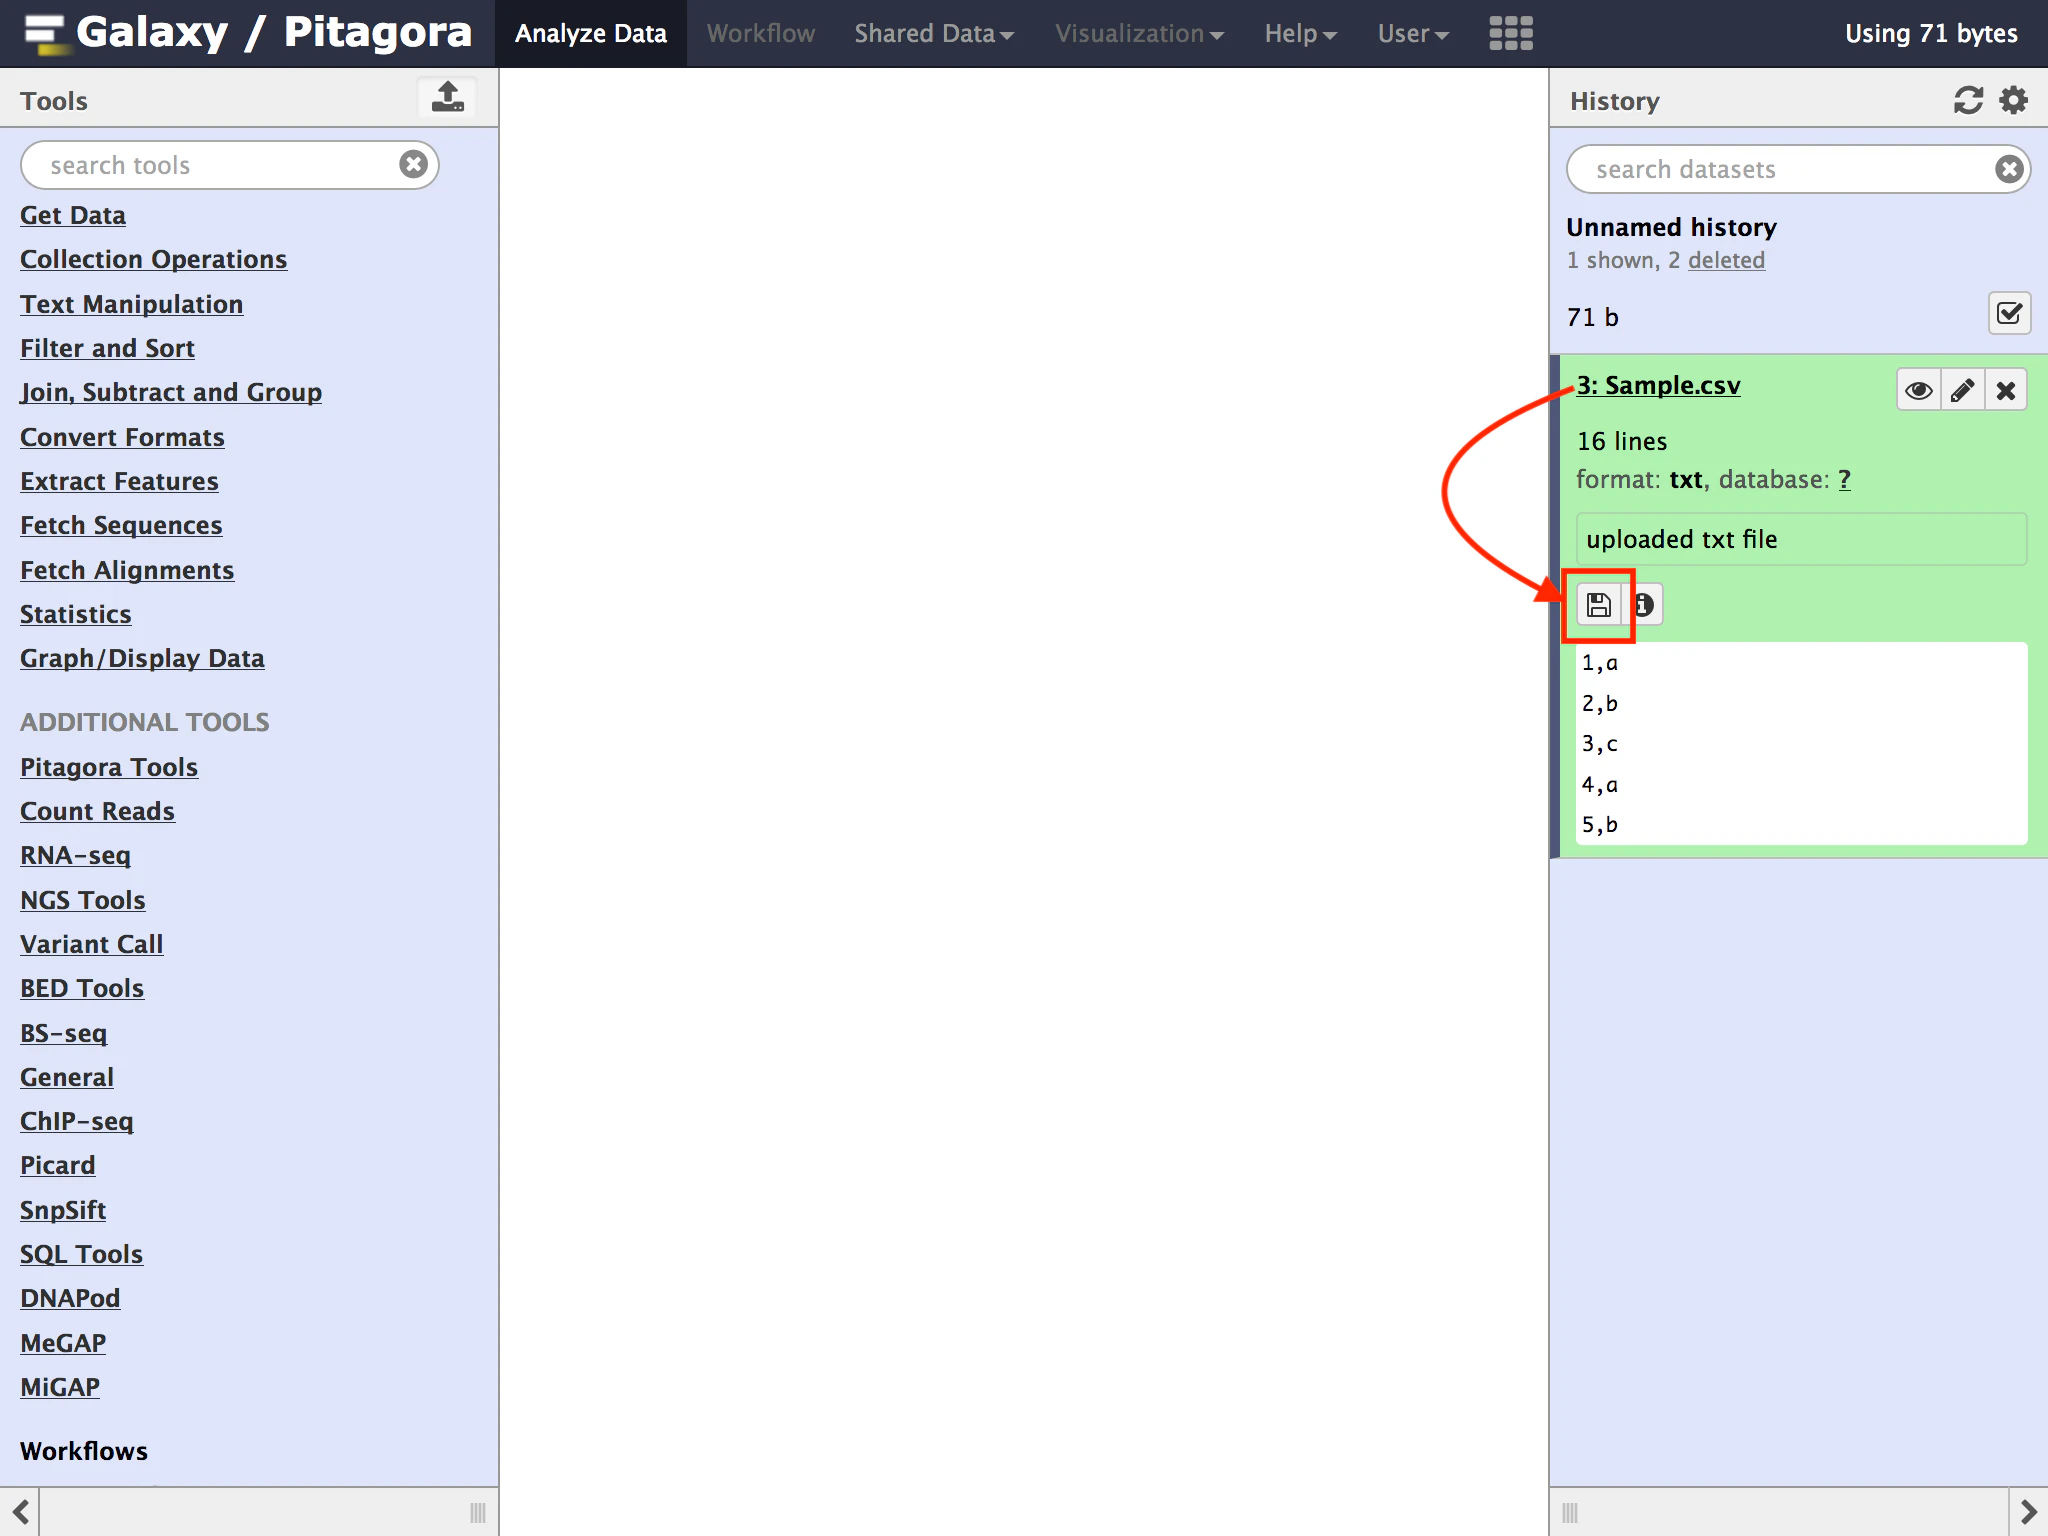Toggle multi-dataset selection checkbox
This screenshot has width=2048, height=1536.
point(2009,314)
